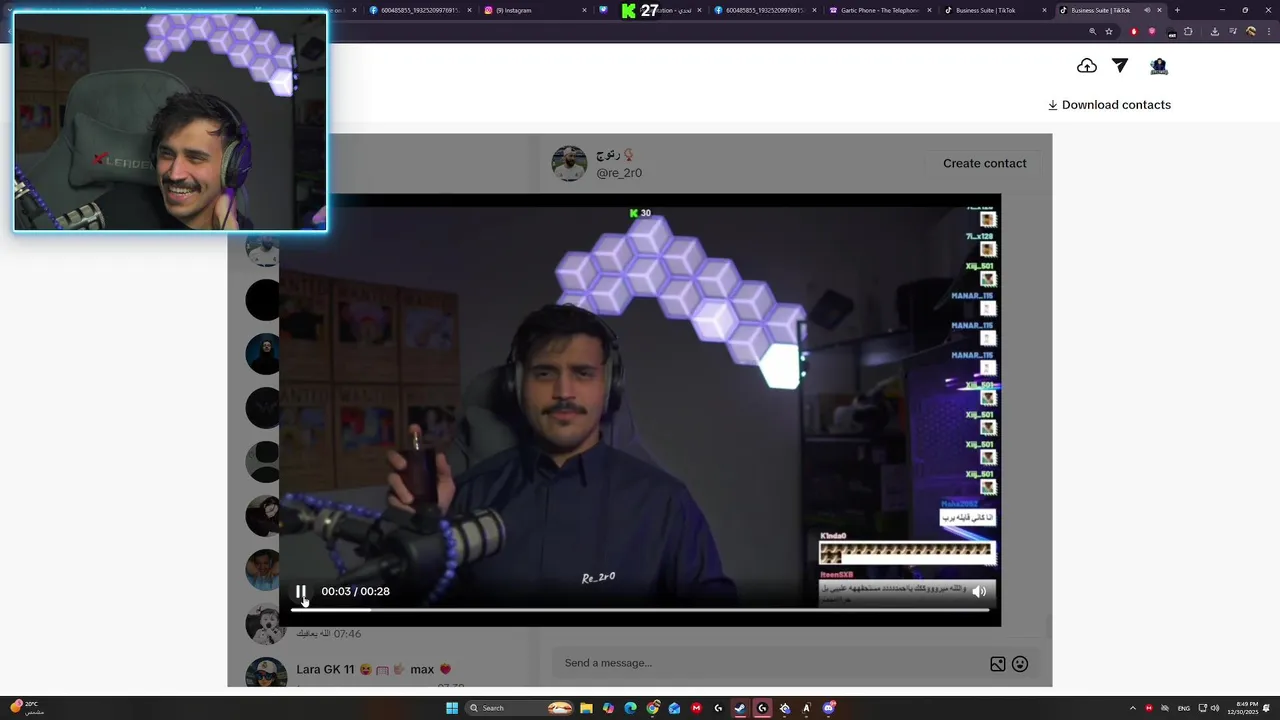Close the Gartic Phone tab

[930, 10]
